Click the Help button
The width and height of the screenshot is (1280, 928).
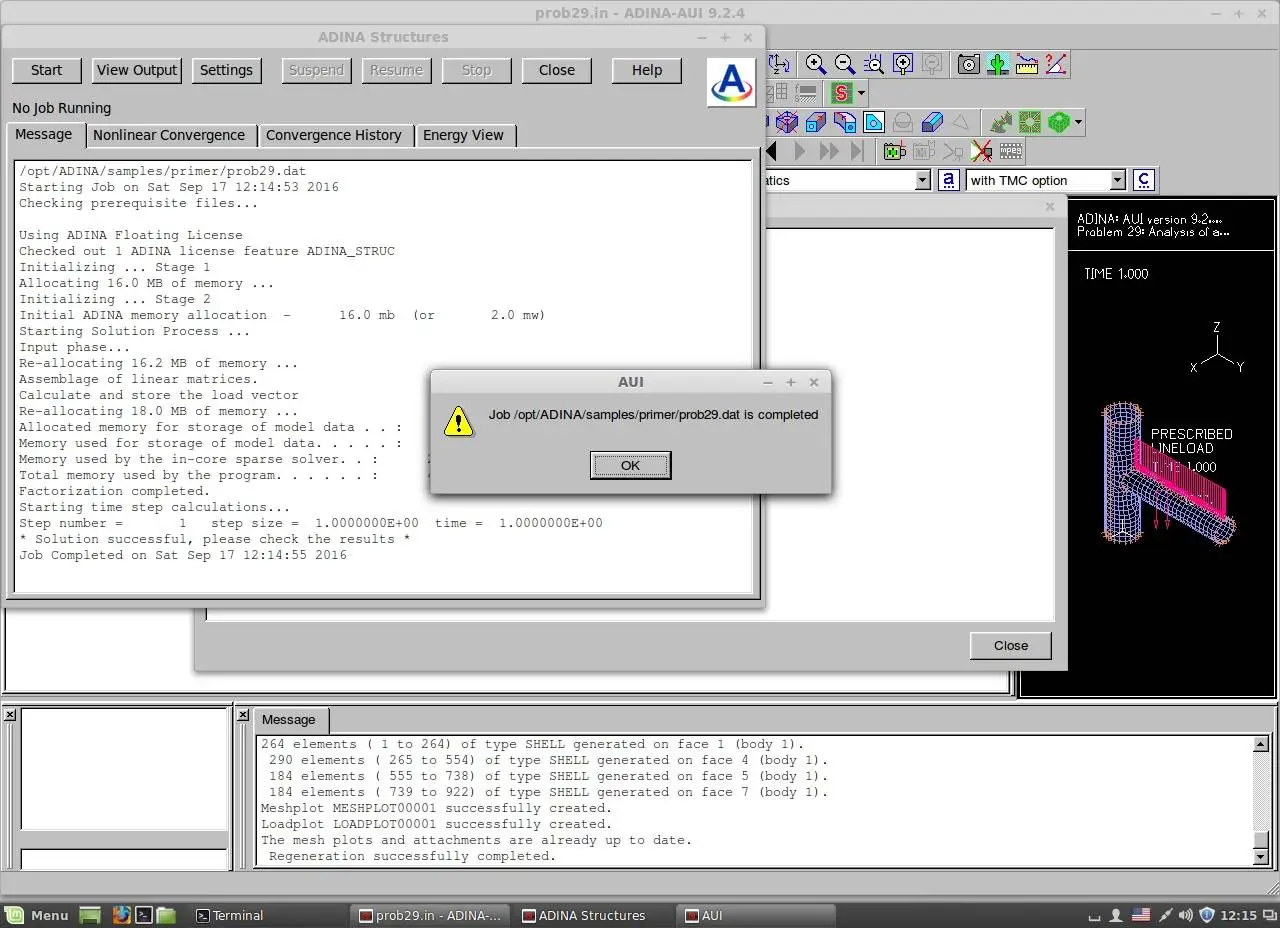tap(647, 70)
